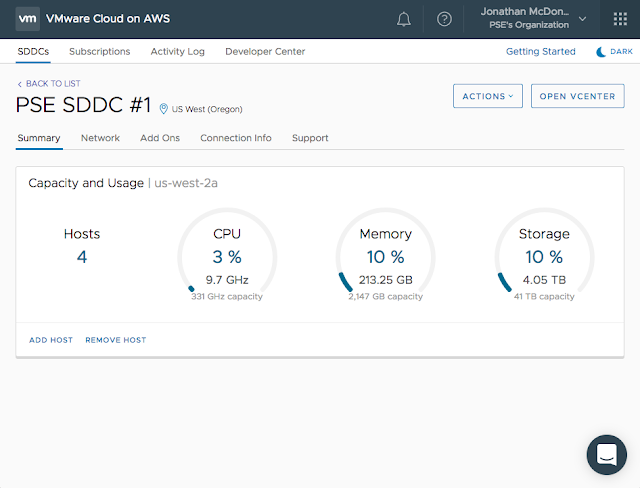Open the Actions dropdown

(x=488, y=96)
